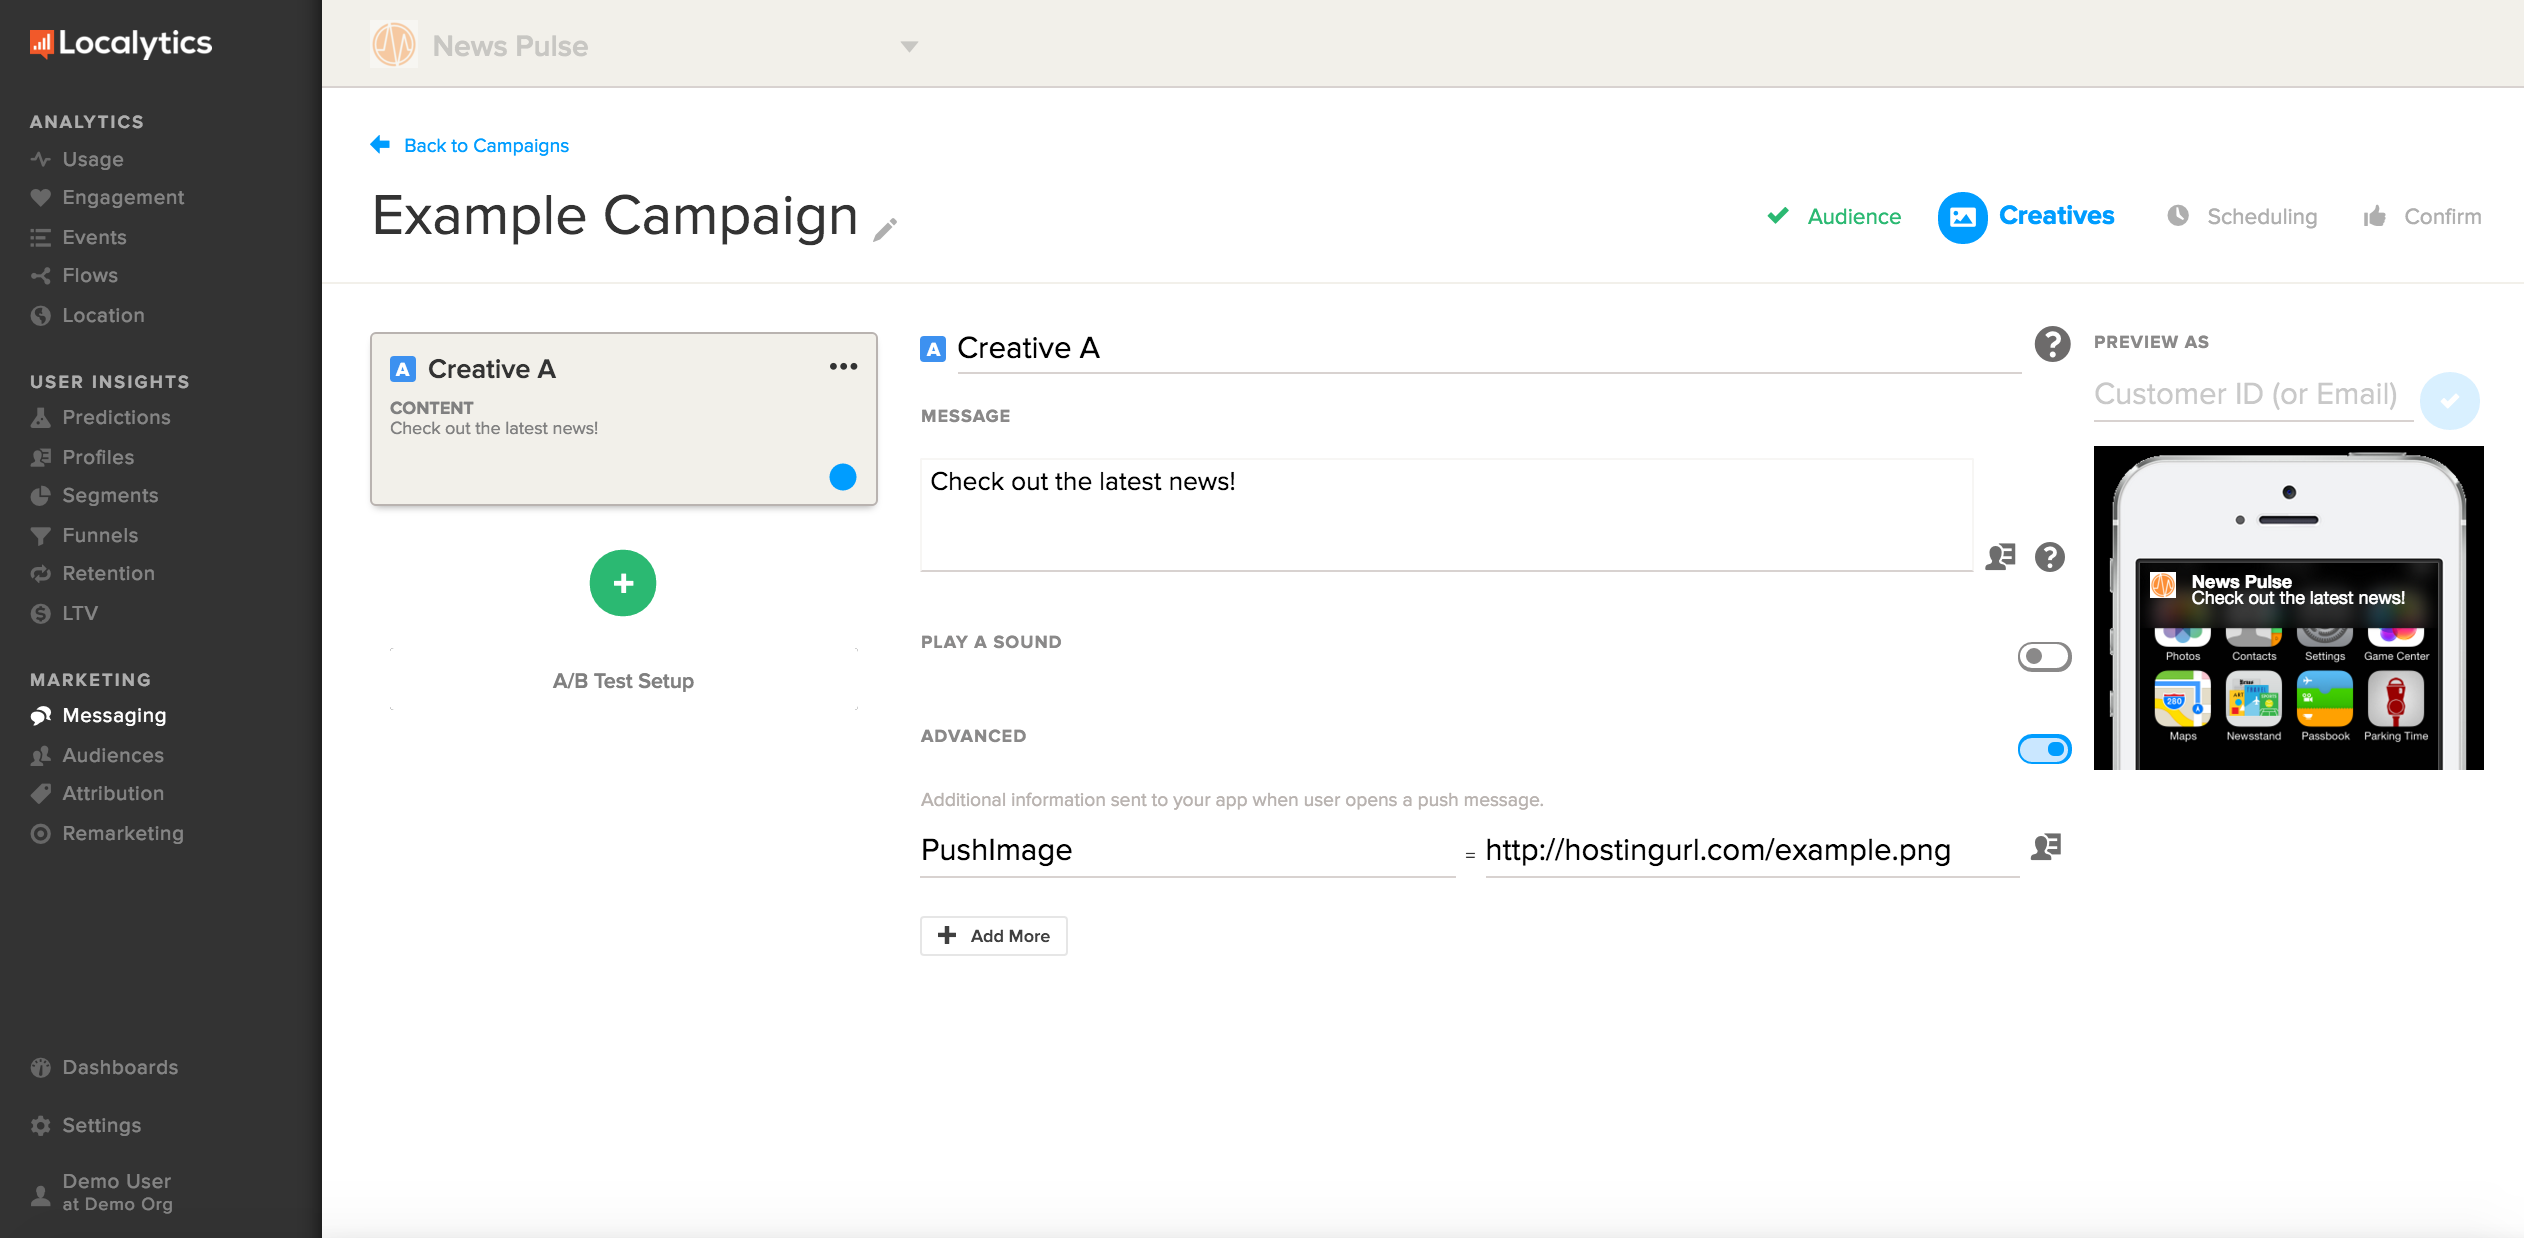Disable the Advanced toggle

(2044, 749)
